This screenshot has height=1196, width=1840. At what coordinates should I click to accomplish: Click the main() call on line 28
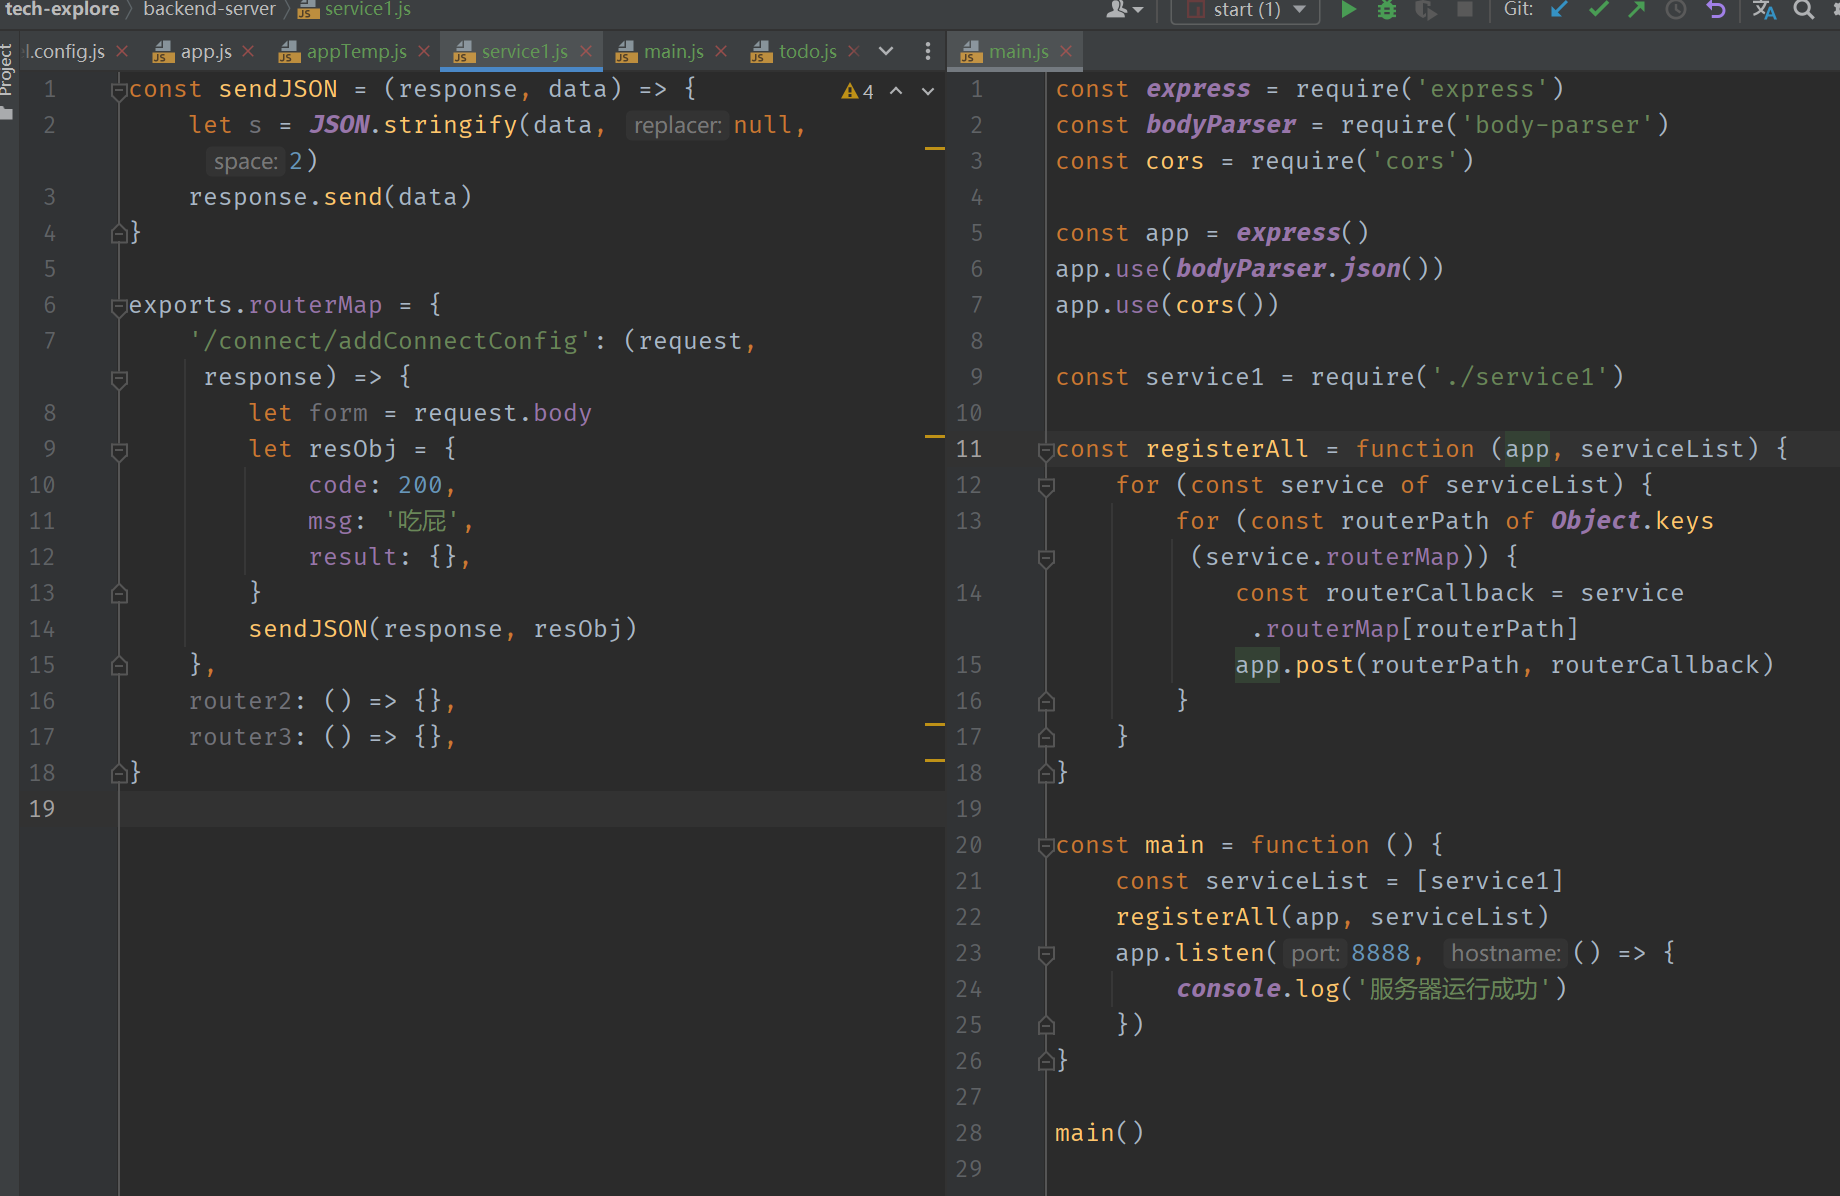(x=1099, y=1133)
